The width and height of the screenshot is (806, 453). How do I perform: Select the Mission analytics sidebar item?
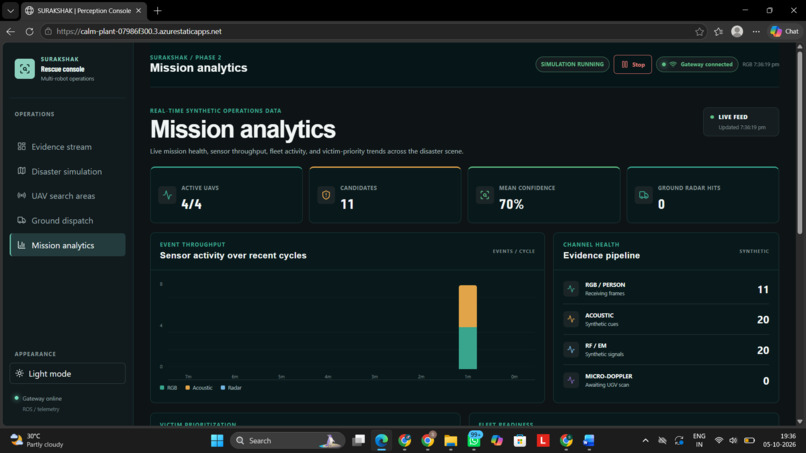[x=67, y=245]
